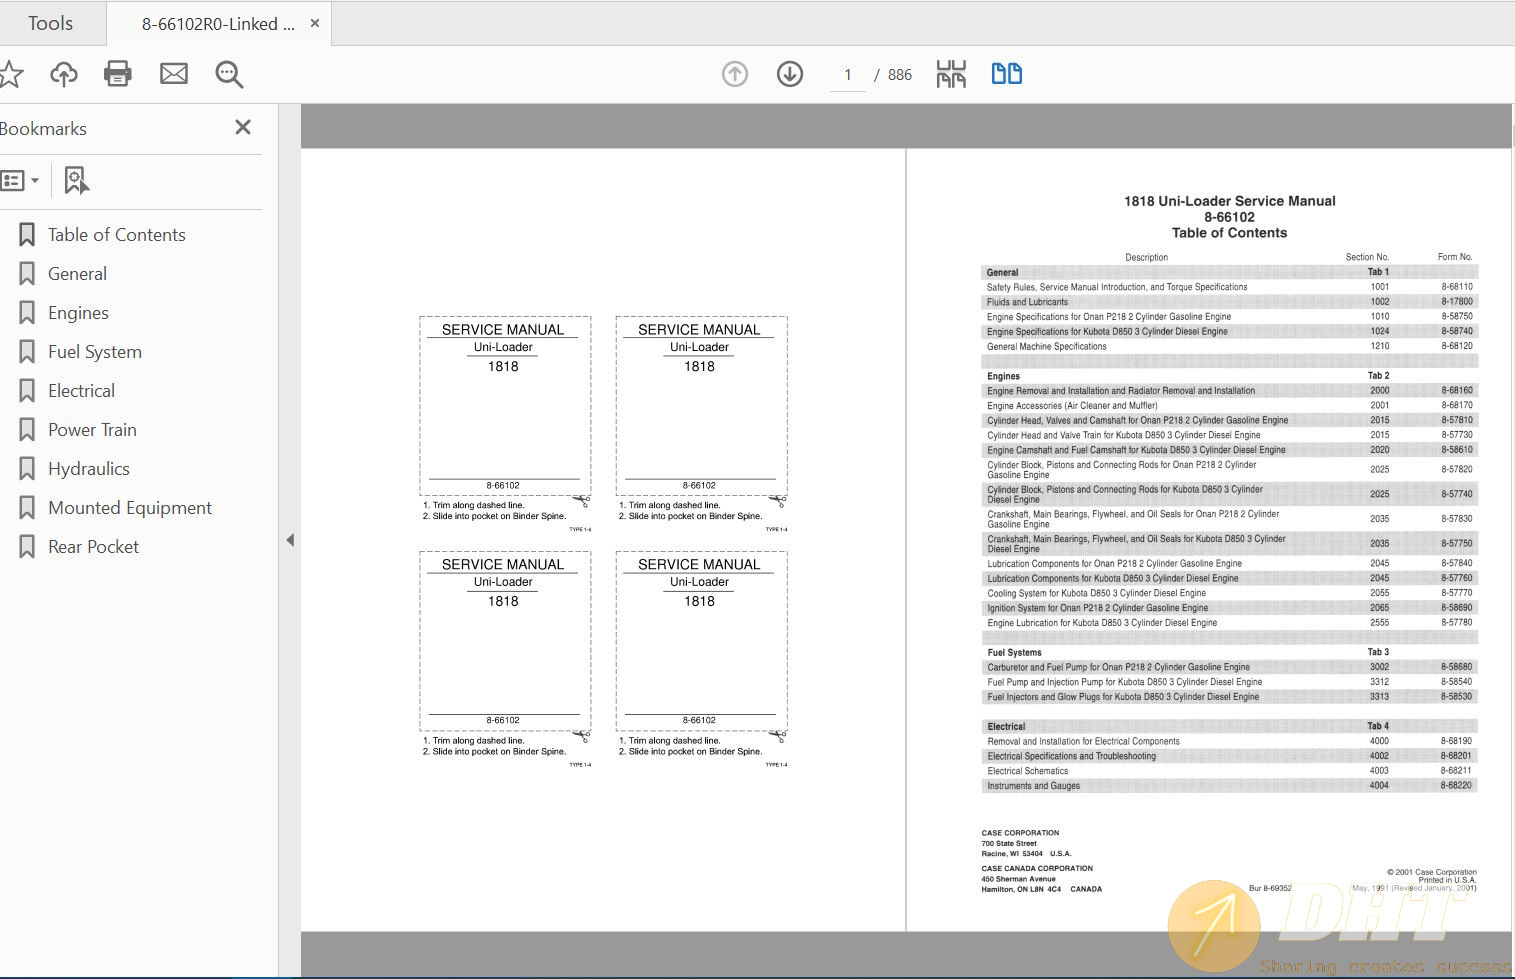Switch to the Tools tab
Viewport: 1515px width, 979px height.
(x=50, y=23)
